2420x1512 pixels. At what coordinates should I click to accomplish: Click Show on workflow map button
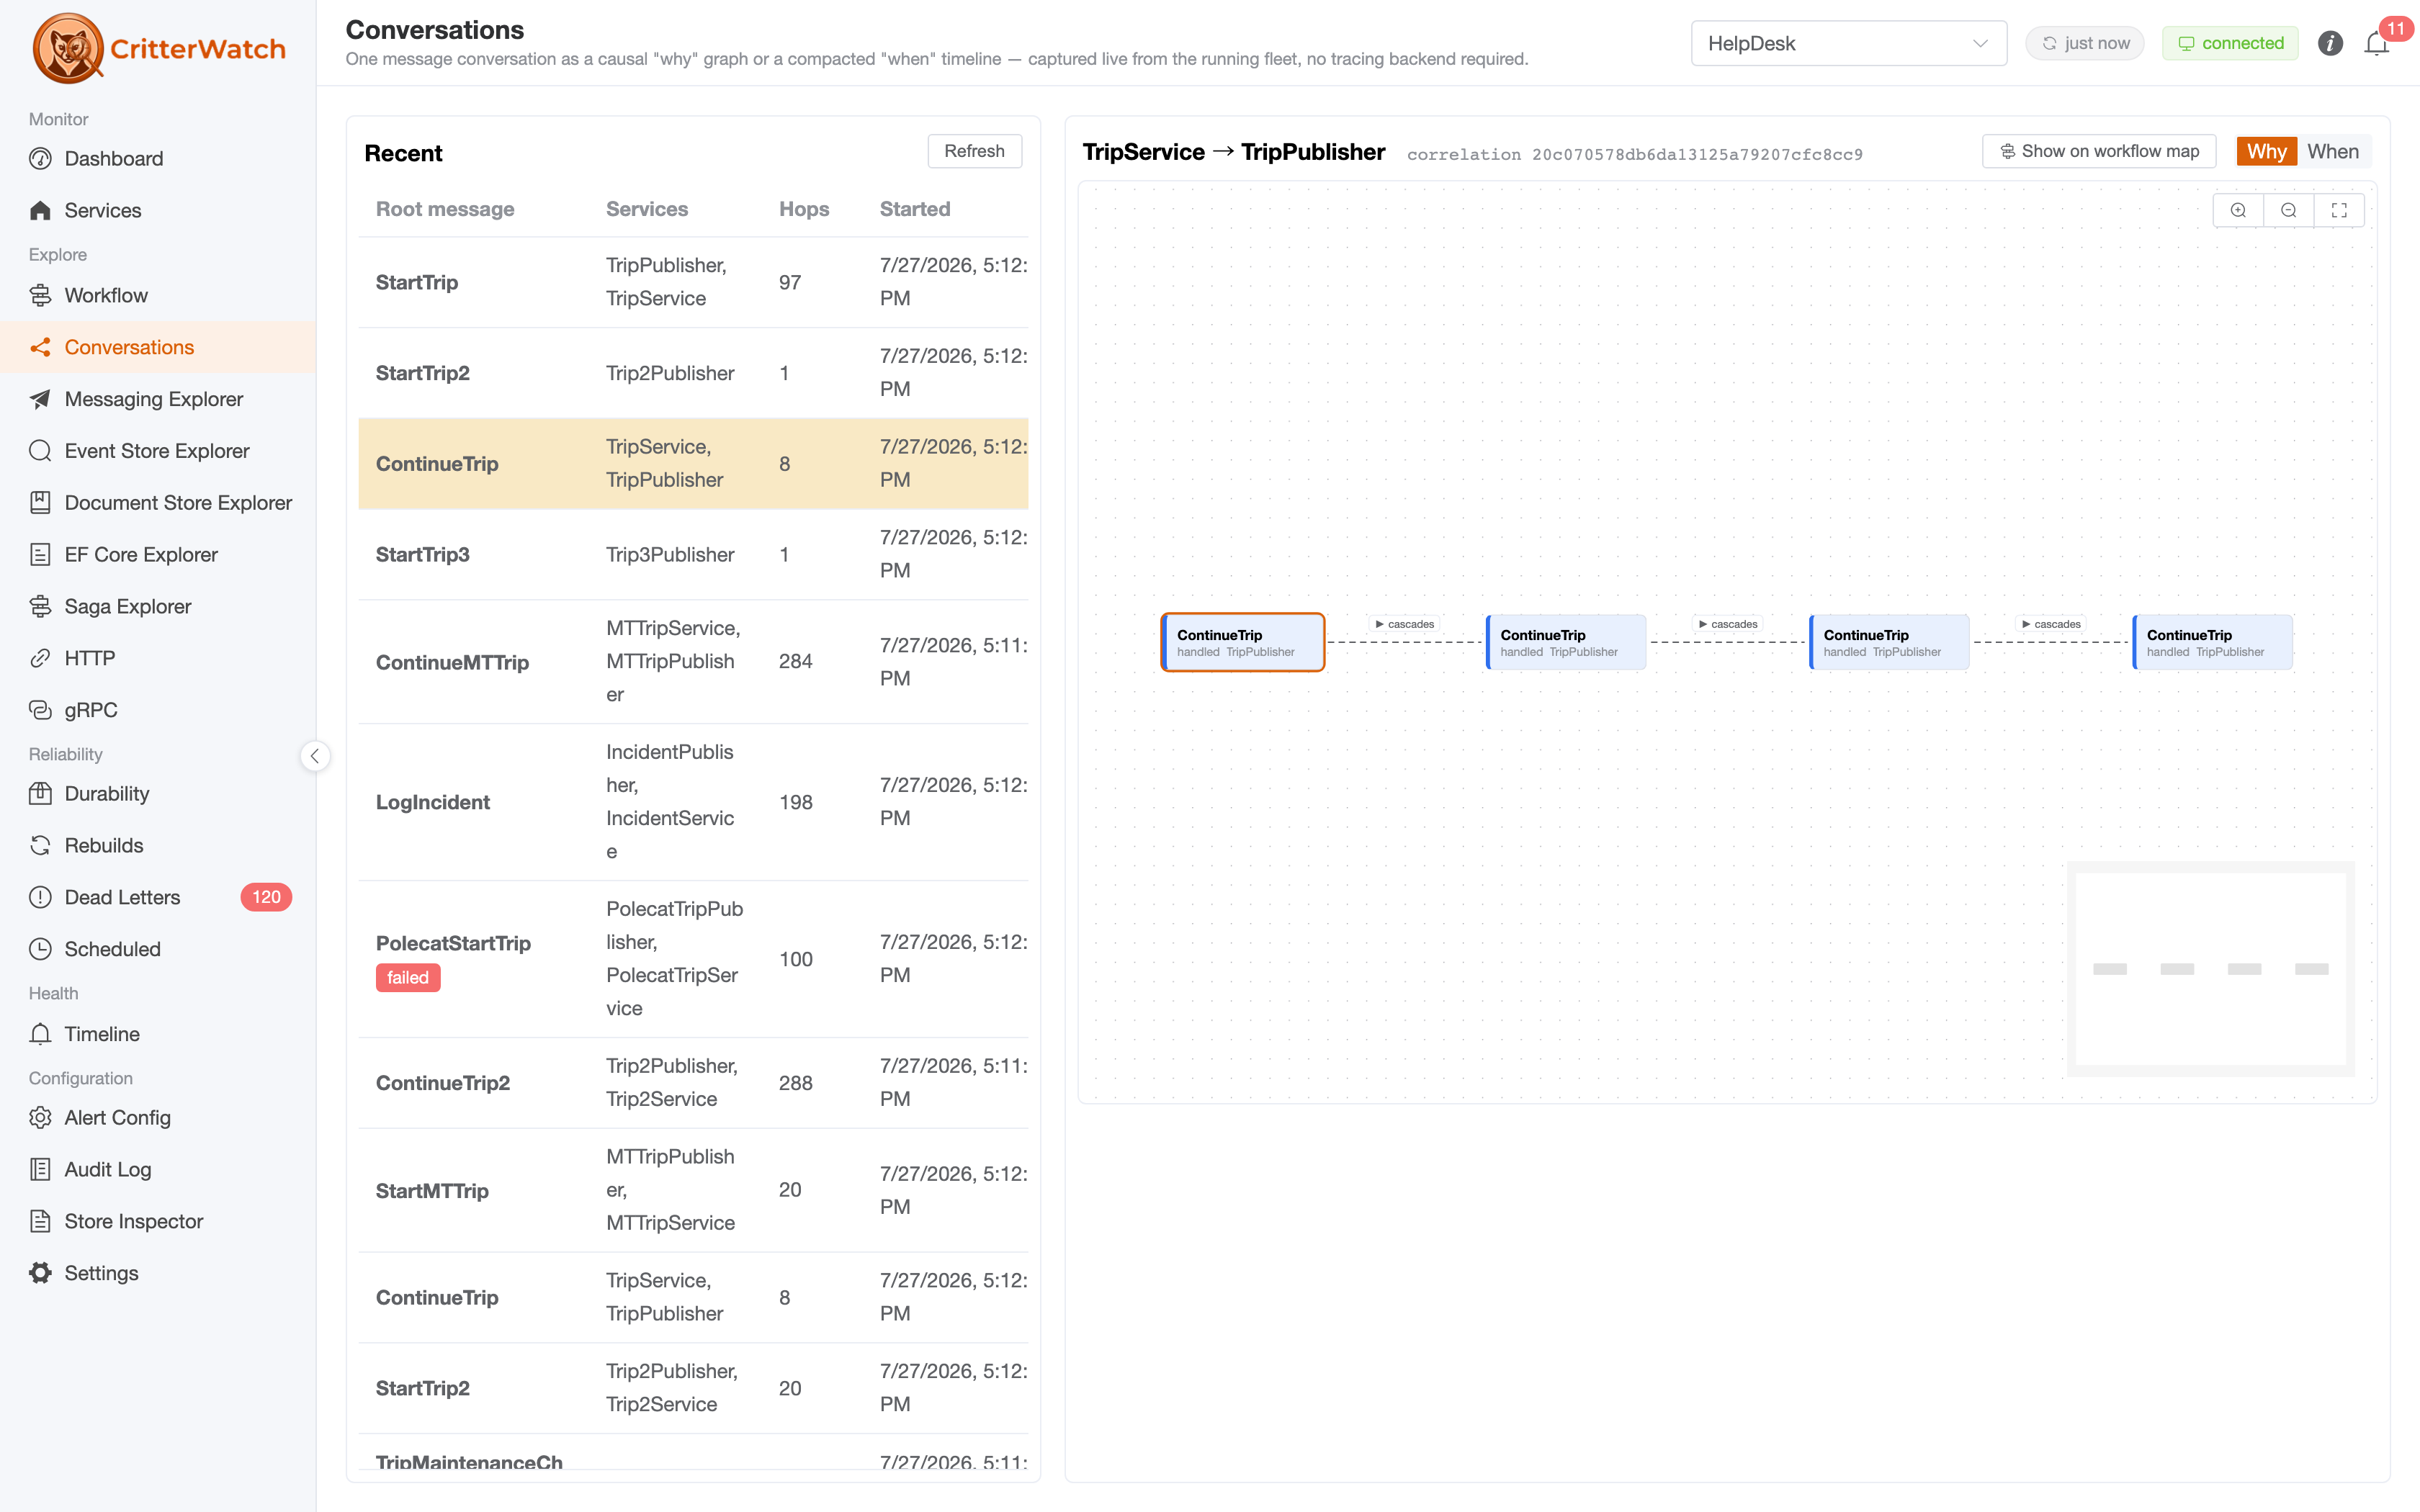pos(2099,151)
